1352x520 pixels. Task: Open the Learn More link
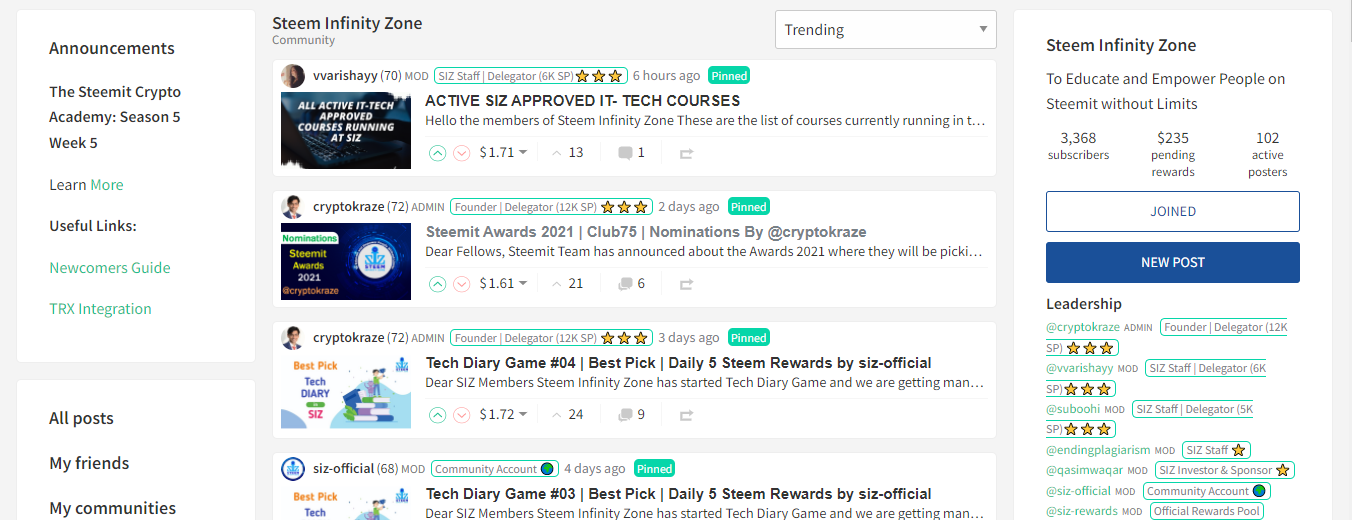[107, 185]
